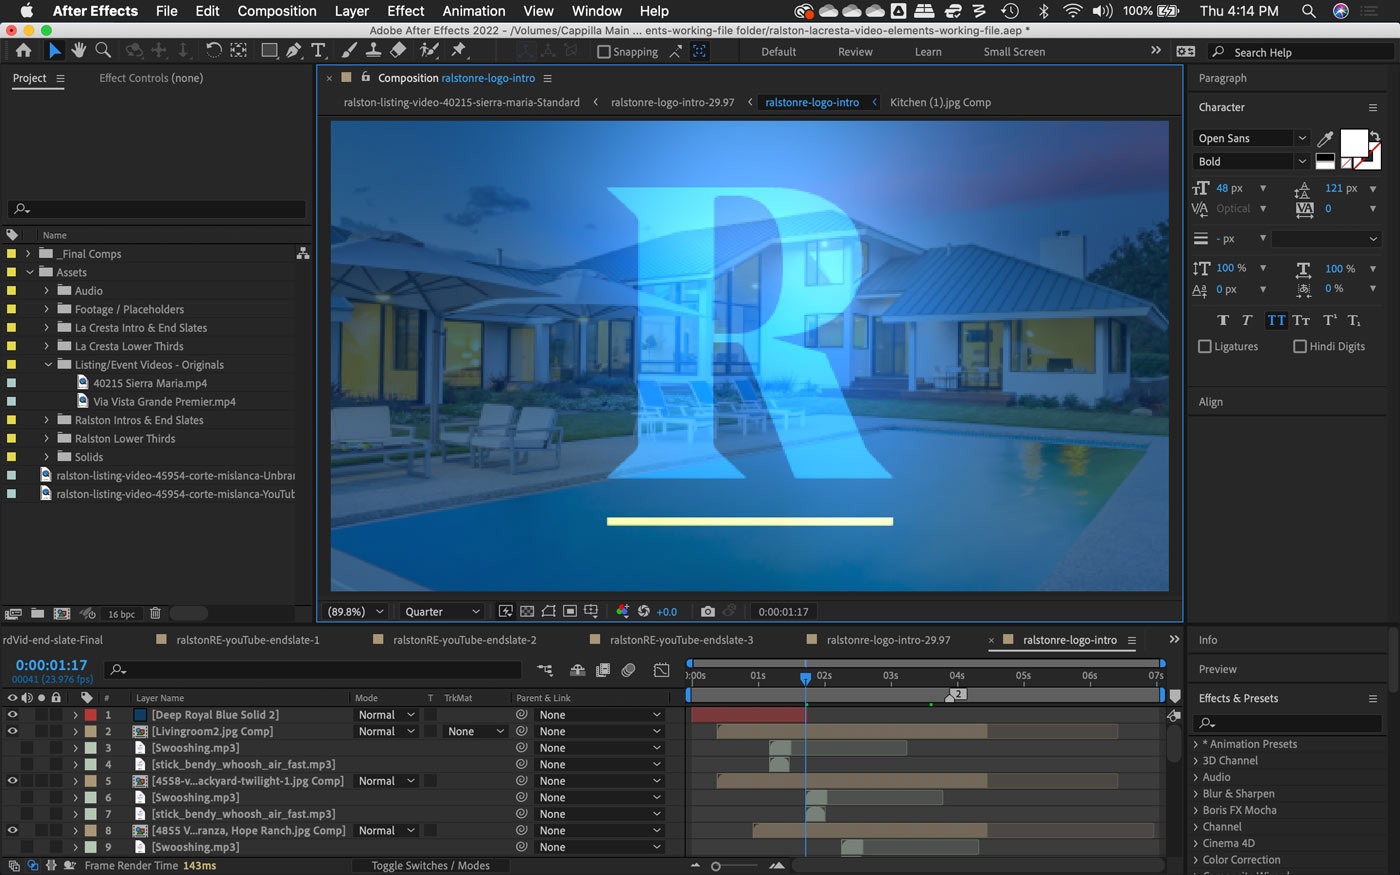Viewport: 1400px width, 875px height.
Task: Select the Rotation tool
Action: [x=214, y=50]
